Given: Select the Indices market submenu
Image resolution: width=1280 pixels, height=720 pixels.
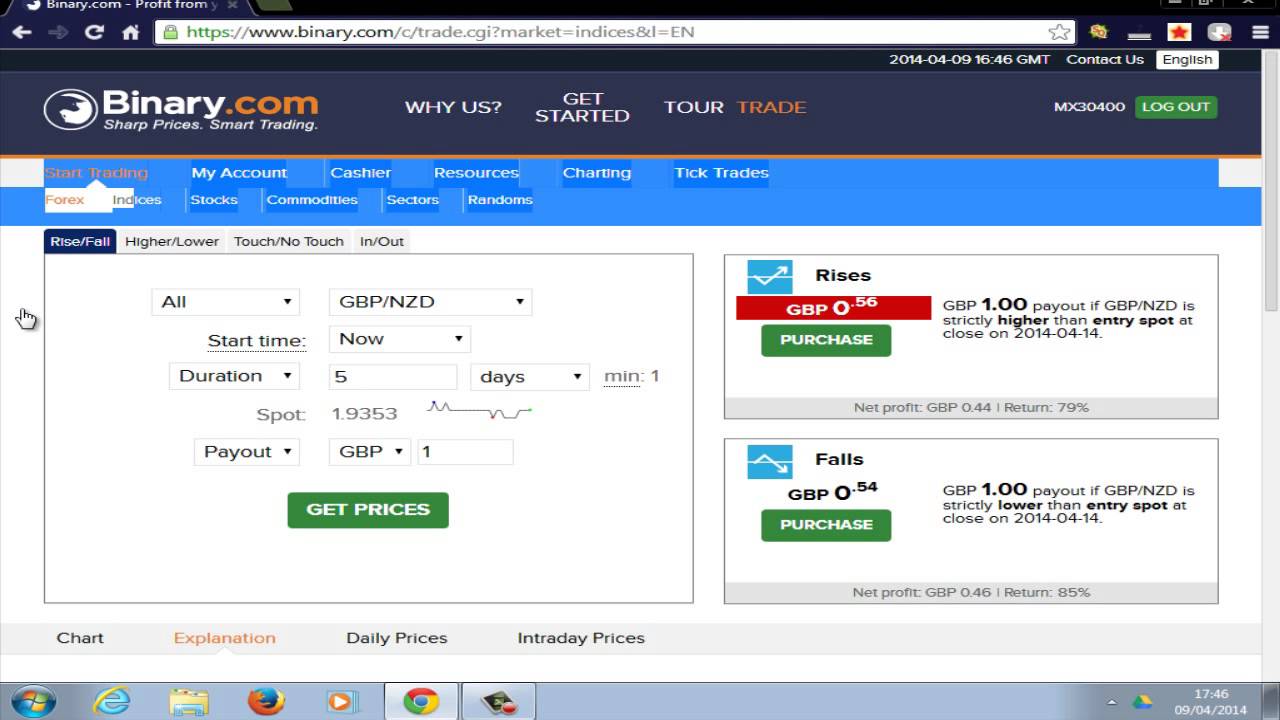Looking at the screenshot, I should click(137, 200).
